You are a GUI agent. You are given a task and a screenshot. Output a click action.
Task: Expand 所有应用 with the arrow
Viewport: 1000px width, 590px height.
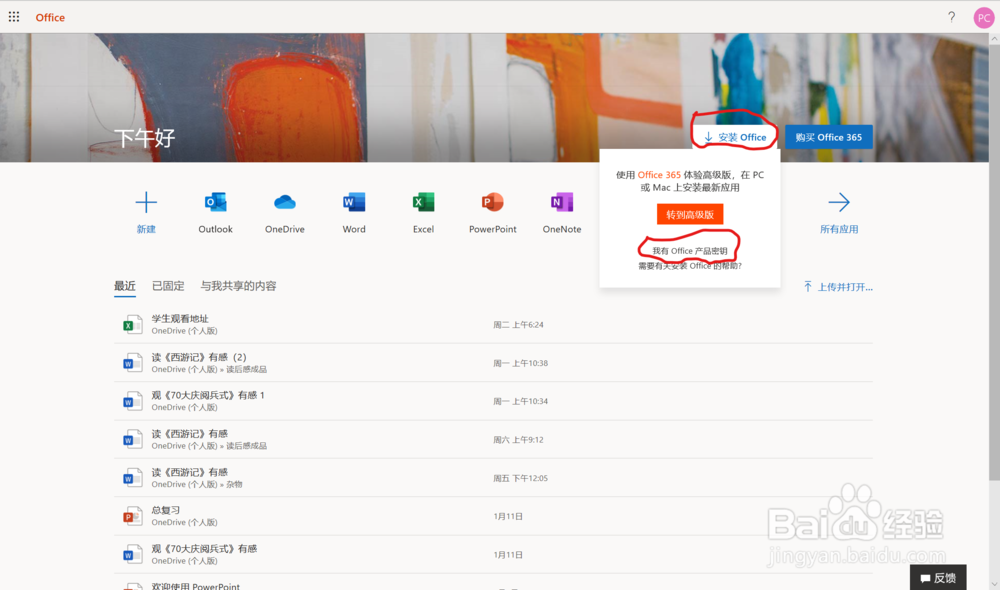[x=838, y=204]
